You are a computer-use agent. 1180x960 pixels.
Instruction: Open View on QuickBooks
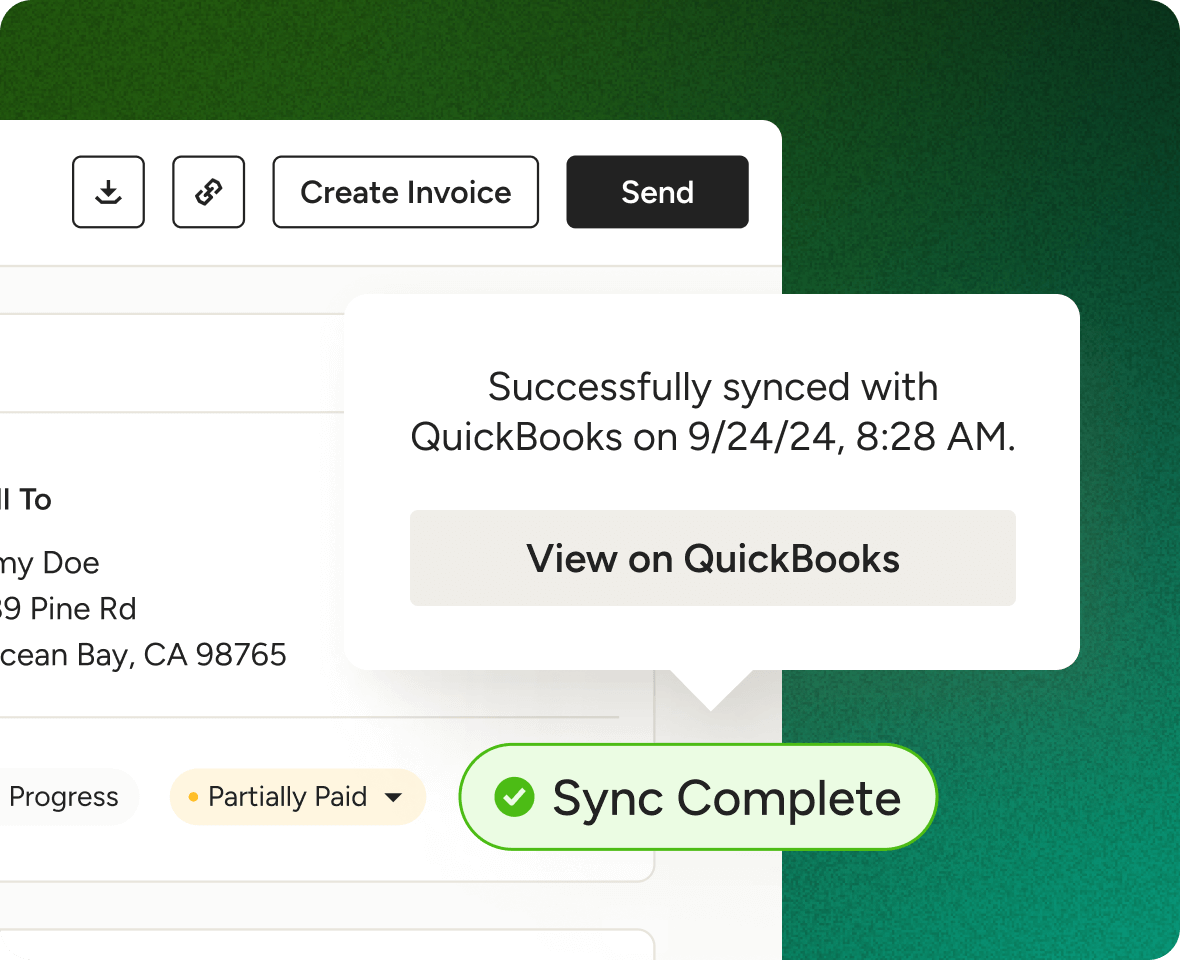pyautogui.click(x=712, y=558)
